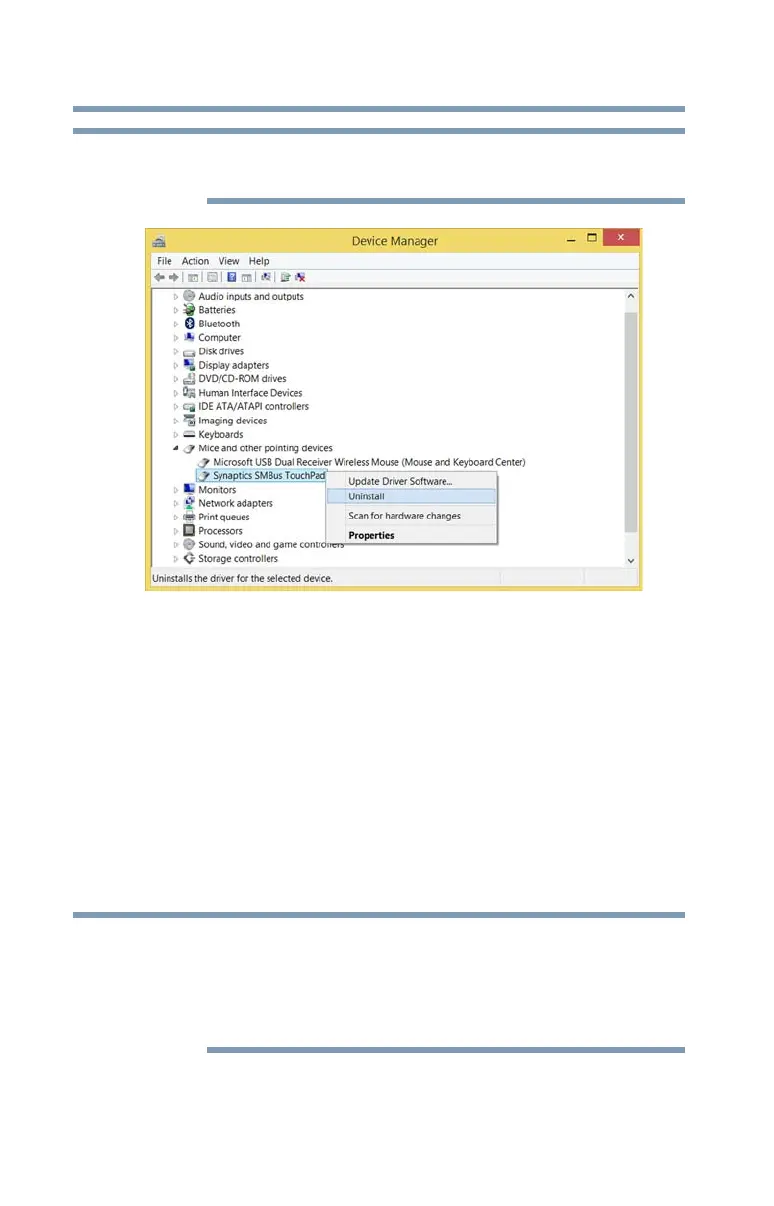The height and width of the screenshot is (1206, 774).
Task: Expand the Storage controllers node arrow
Action: coord(176,559)
